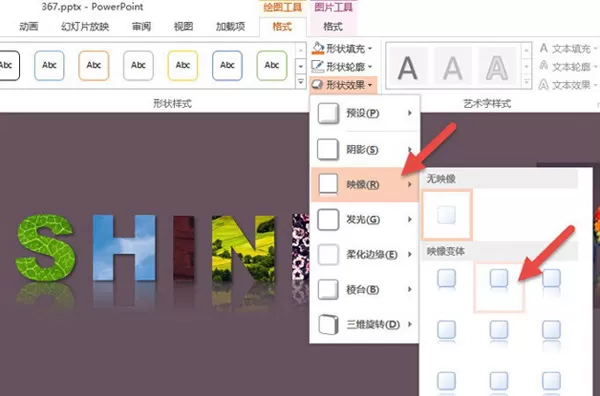The image size is (600, 396).
Task: Open the 幻灯片放映 ribbon tab
Action: pyautogui.click(x=85, y=26)
